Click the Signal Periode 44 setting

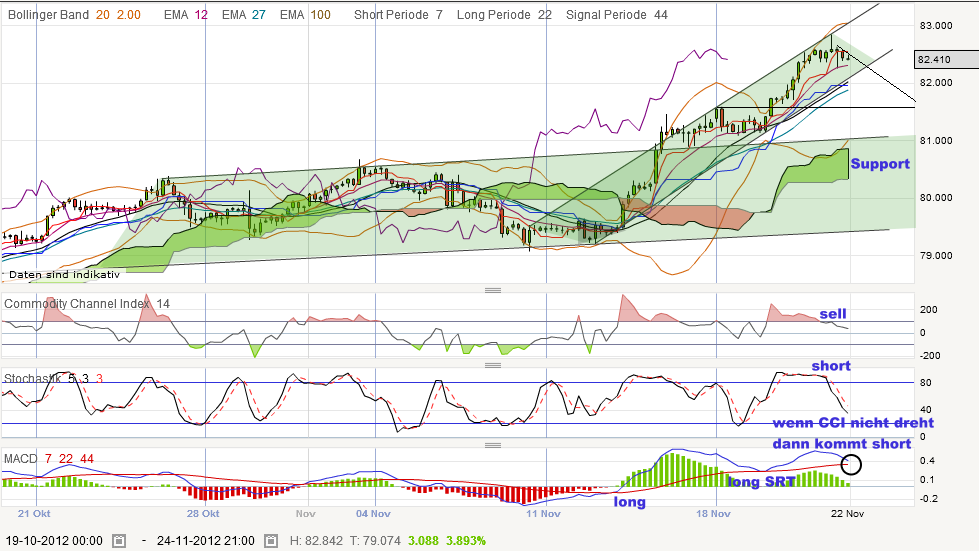pos(617,15)
